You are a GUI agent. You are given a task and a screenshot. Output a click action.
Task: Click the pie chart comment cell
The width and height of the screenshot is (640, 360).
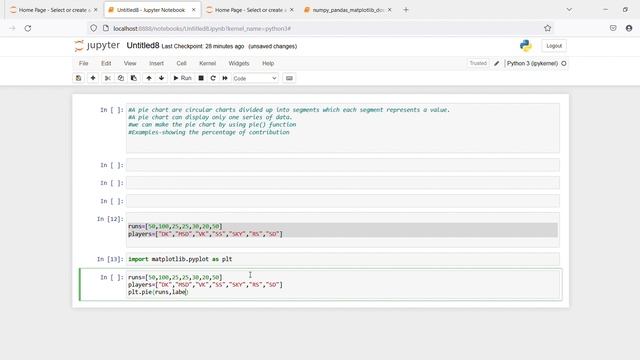click(x=343, y=128)
